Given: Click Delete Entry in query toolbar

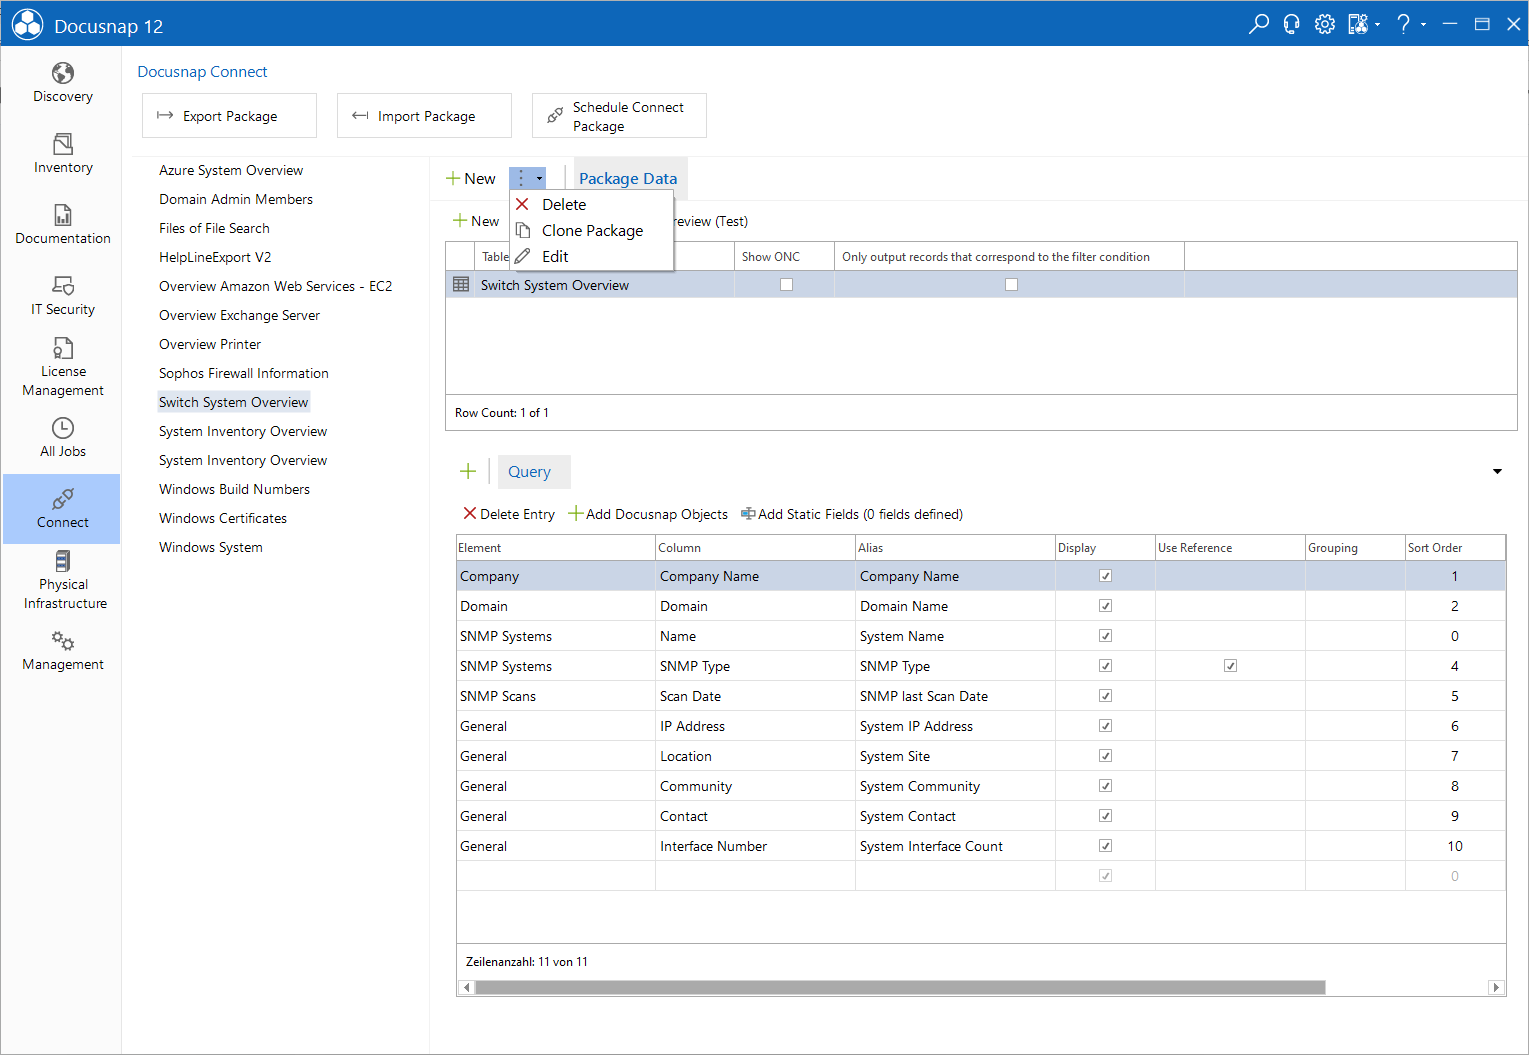Looking at the screenshot, I should 509,514.
